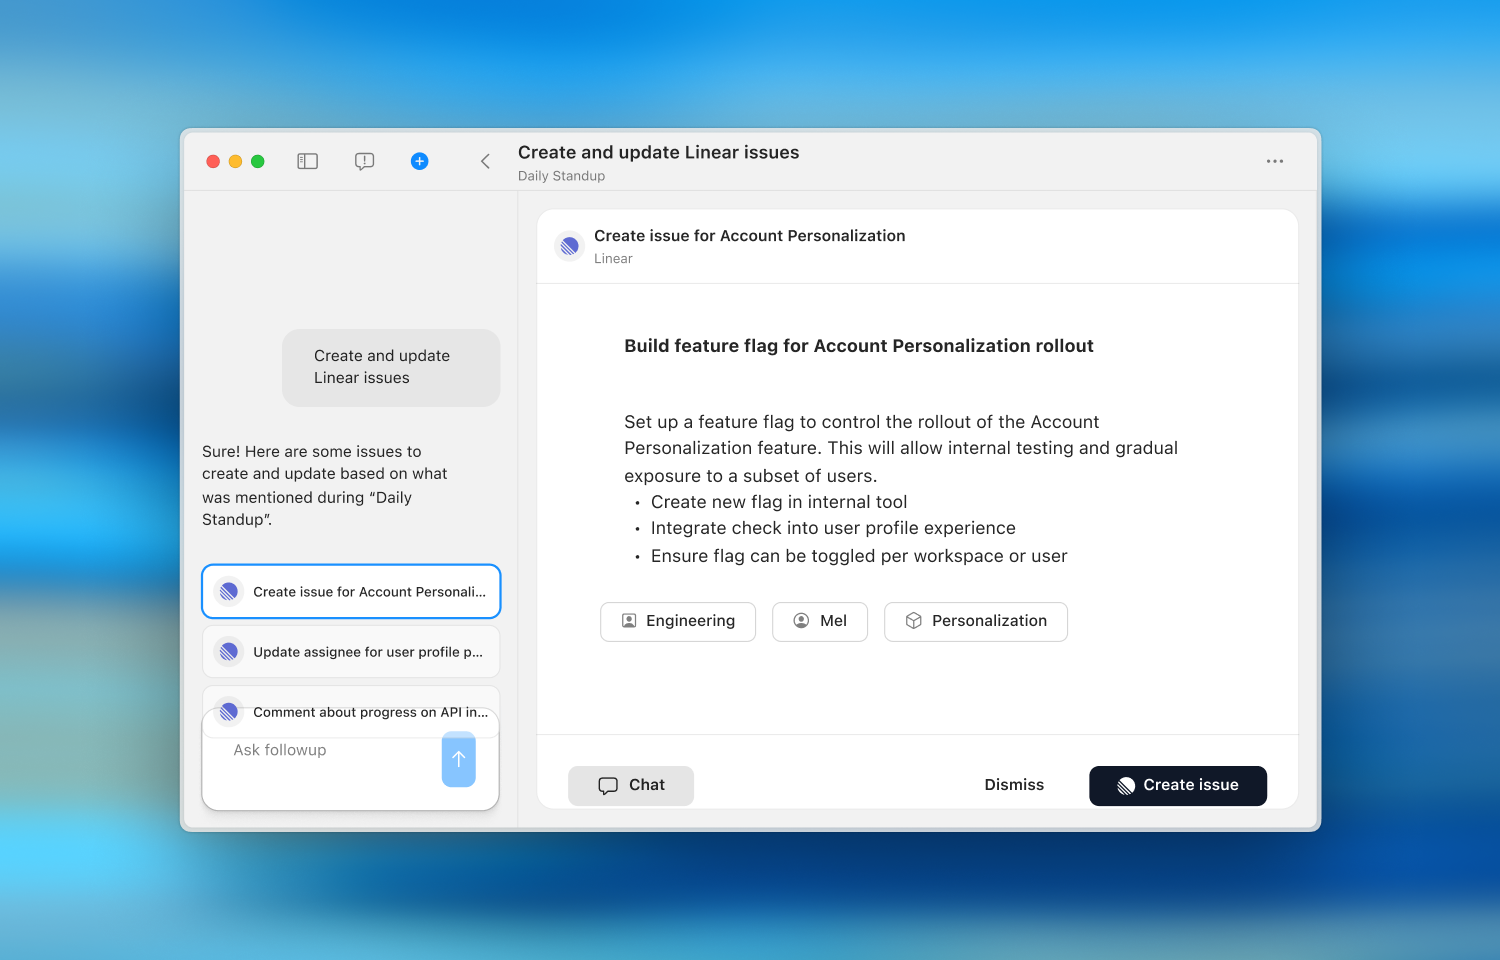This screenshot has height=960, width=1500.
Task: Click Dismiss to discard the issue
Action: click(x=1014, y=785)
